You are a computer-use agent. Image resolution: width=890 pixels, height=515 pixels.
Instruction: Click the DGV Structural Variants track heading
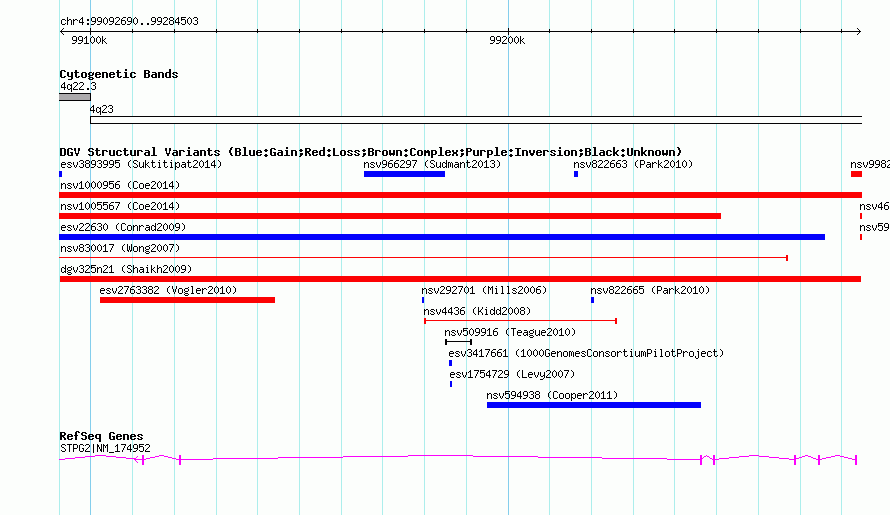371,152
